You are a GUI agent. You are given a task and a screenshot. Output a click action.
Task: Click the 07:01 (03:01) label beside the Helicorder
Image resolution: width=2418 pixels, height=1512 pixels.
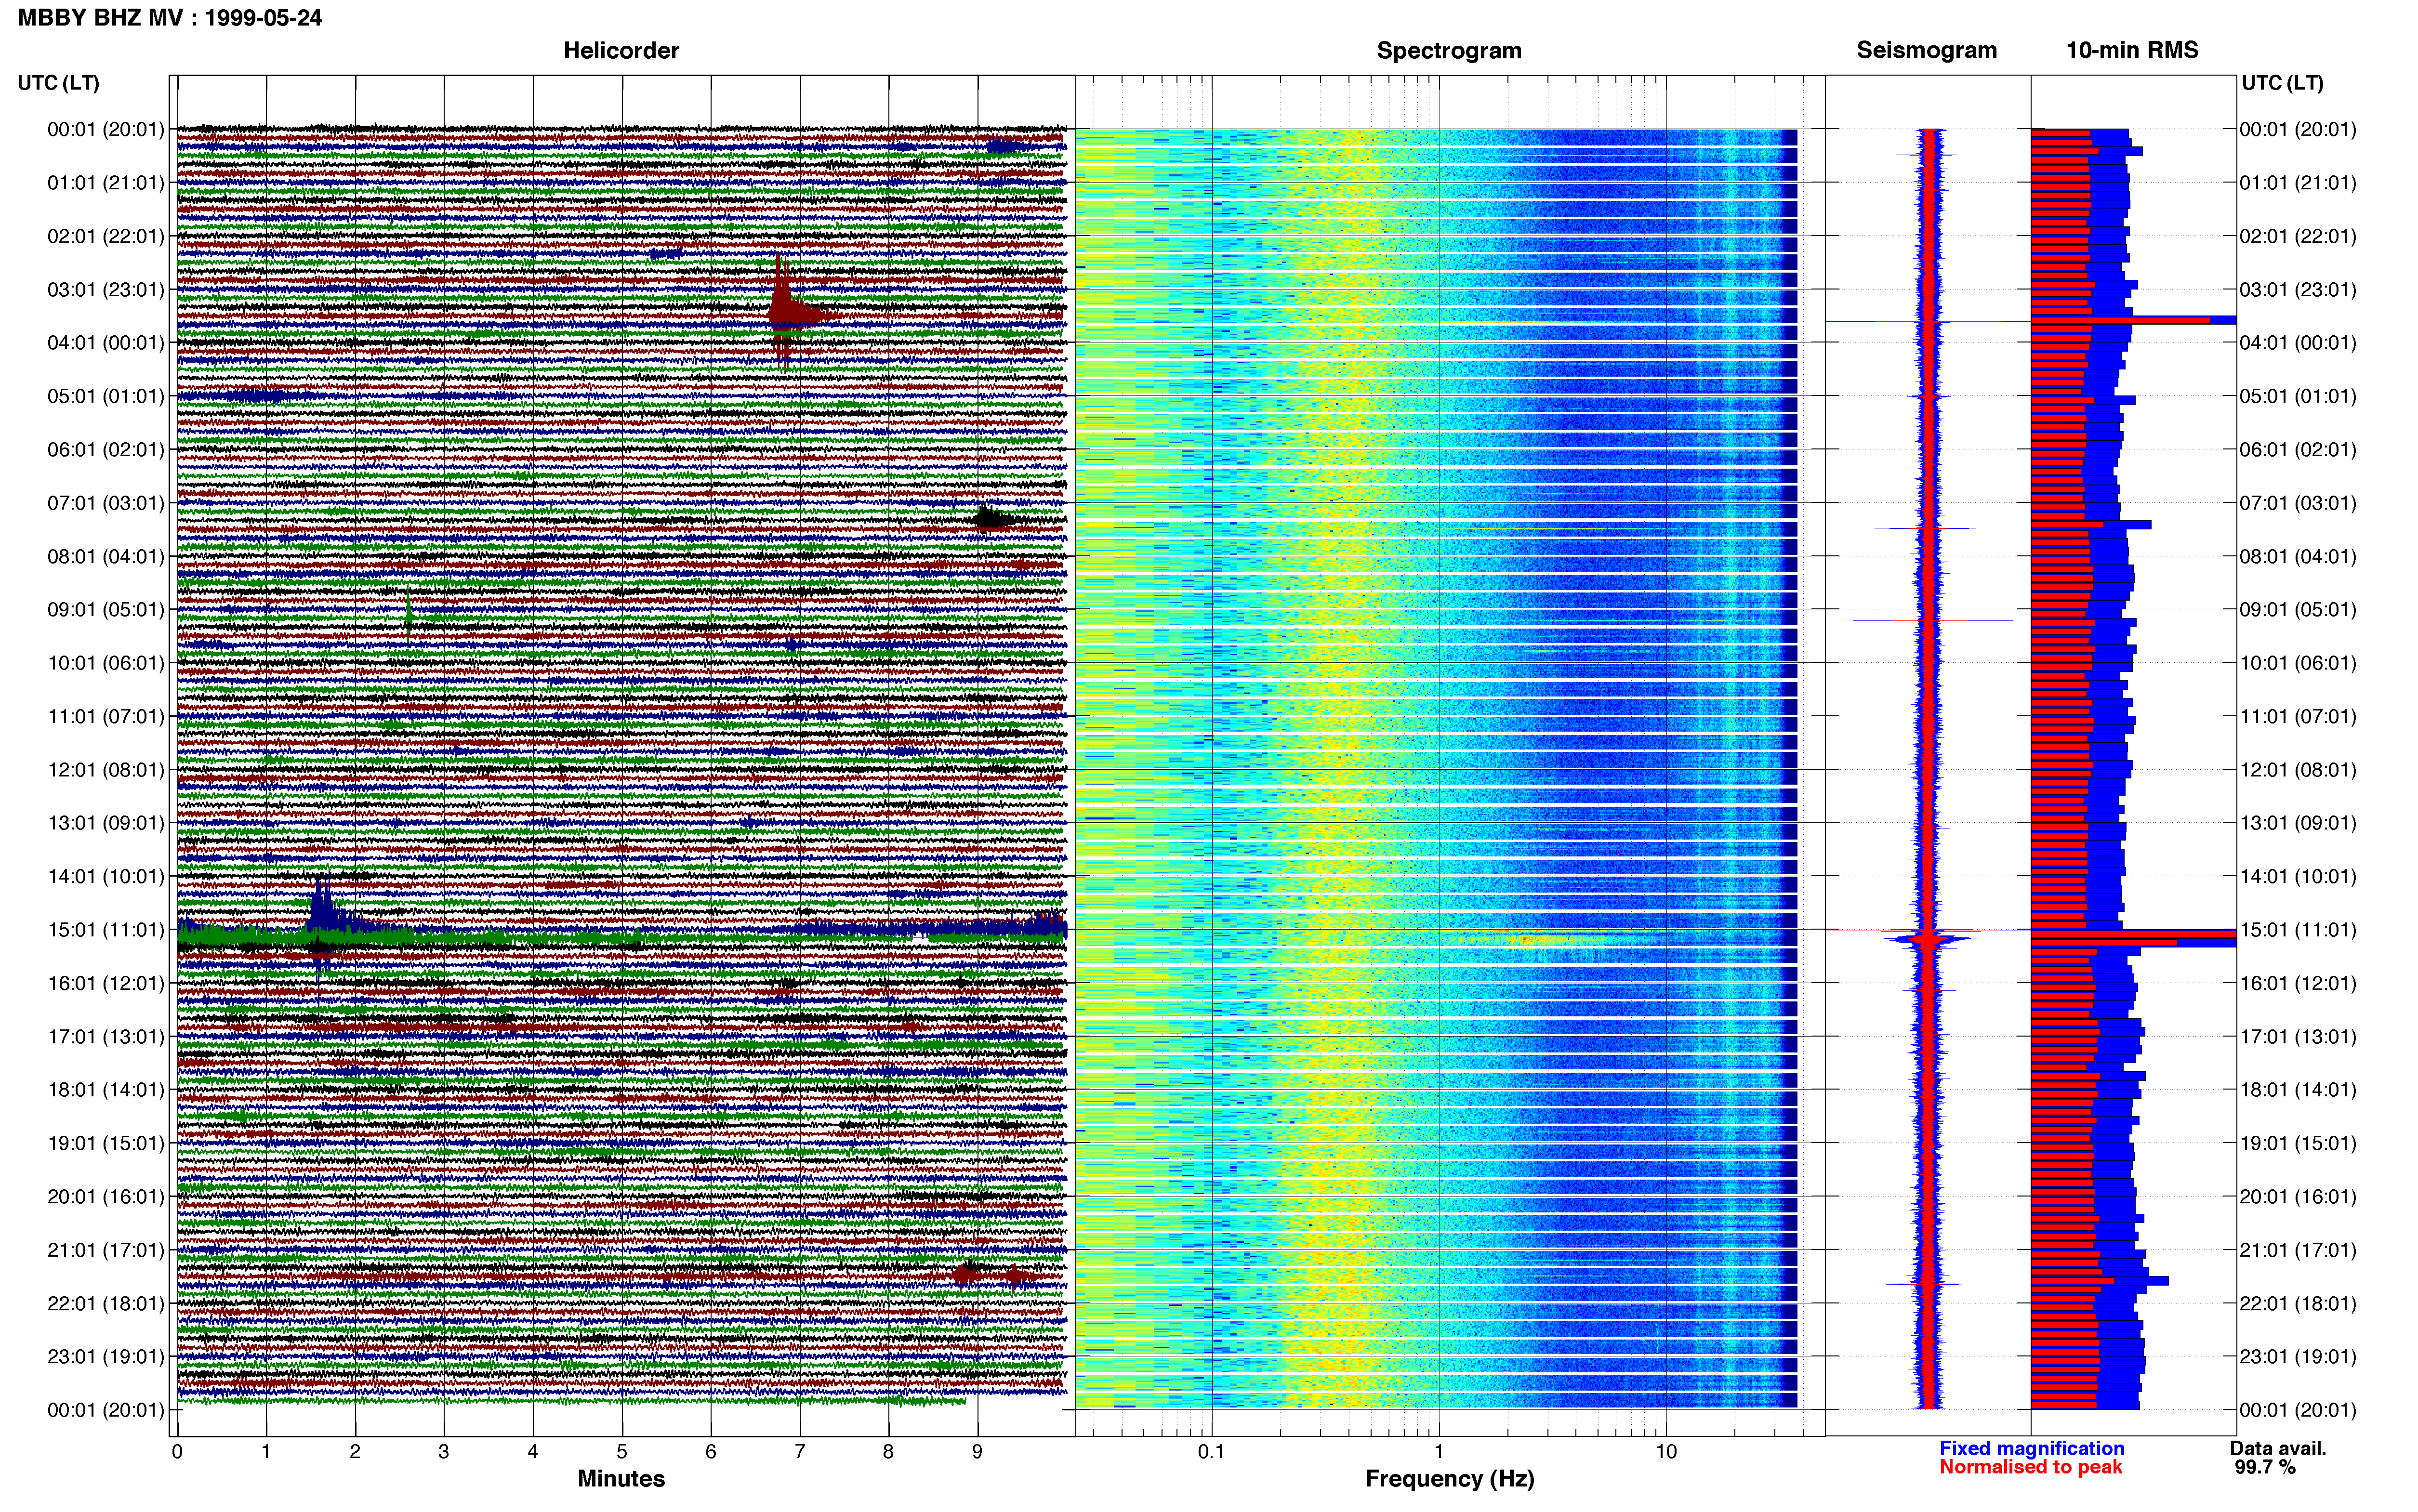106,502
